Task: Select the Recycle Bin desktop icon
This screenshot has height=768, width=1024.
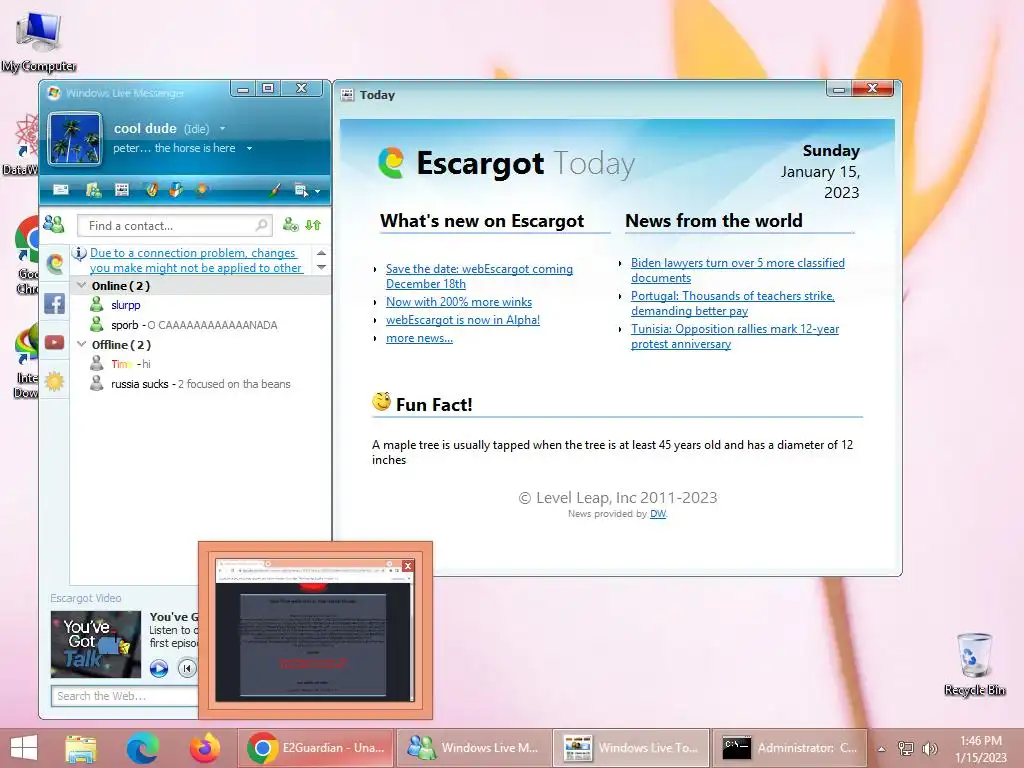Action: [x=974, y=664]
